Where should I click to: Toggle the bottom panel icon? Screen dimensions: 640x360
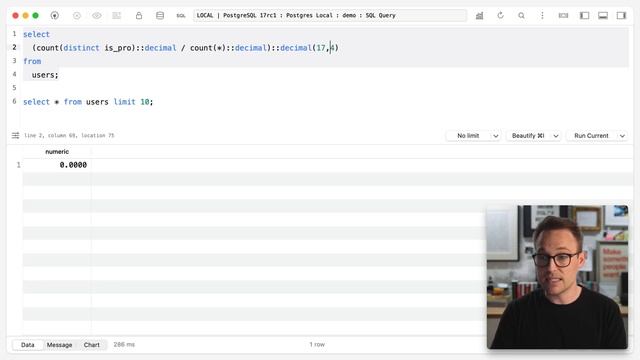pos(603,16)
